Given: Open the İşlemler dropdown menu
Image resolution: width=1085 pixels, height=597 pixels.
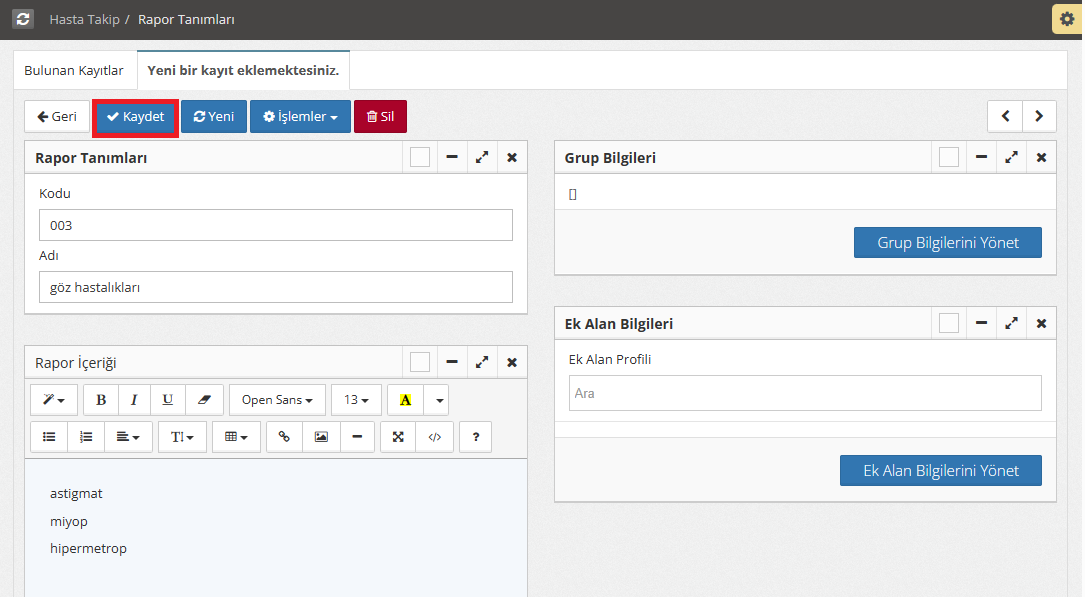Looking at the screenshot, I should tap(300, 117).
